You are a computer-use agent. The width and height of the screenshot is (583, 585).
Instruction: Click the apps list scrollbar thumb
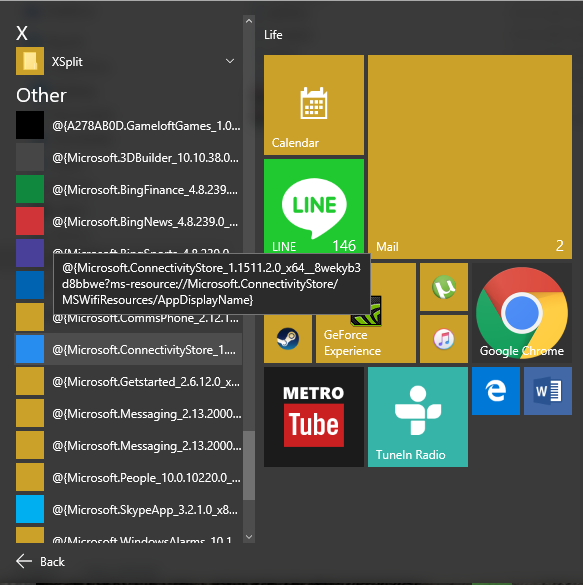pos(249,465)
